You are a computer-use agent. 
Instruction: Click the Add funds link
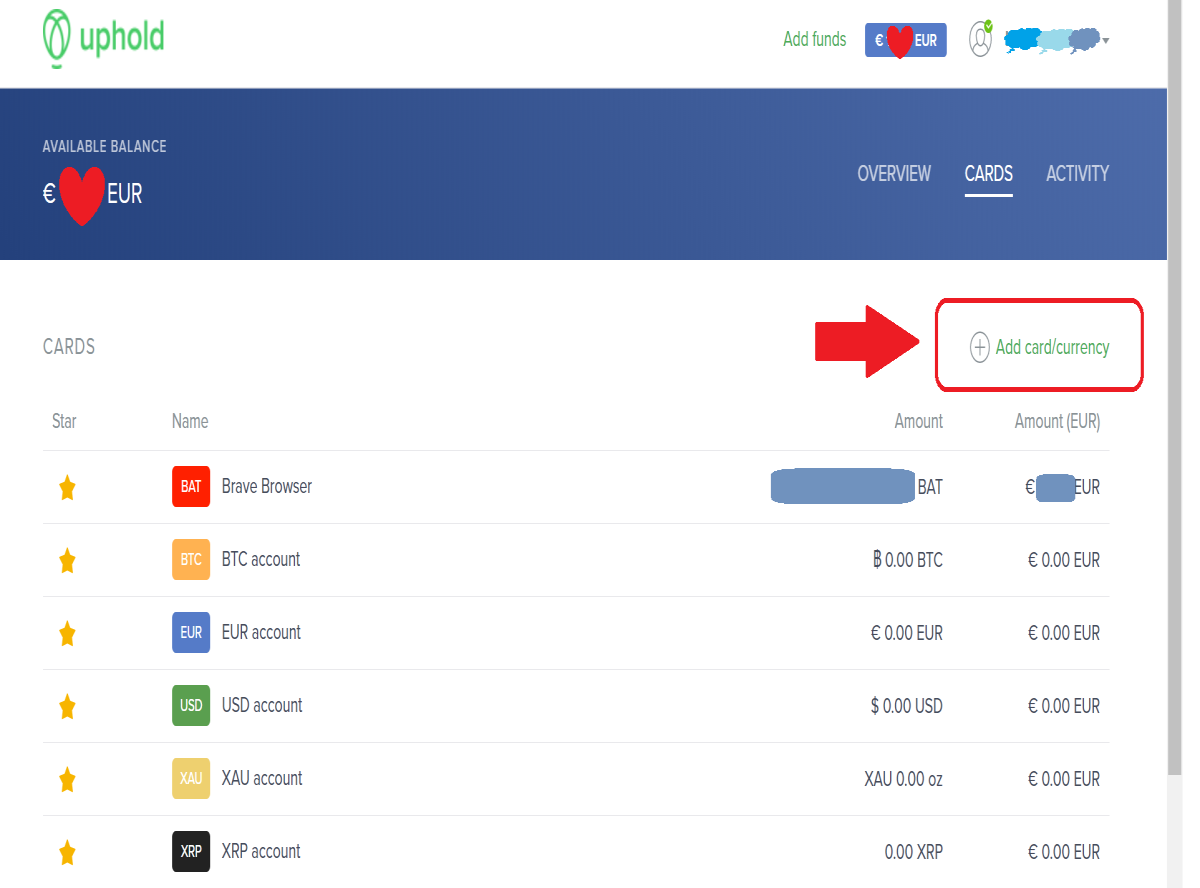pos(814,40)
